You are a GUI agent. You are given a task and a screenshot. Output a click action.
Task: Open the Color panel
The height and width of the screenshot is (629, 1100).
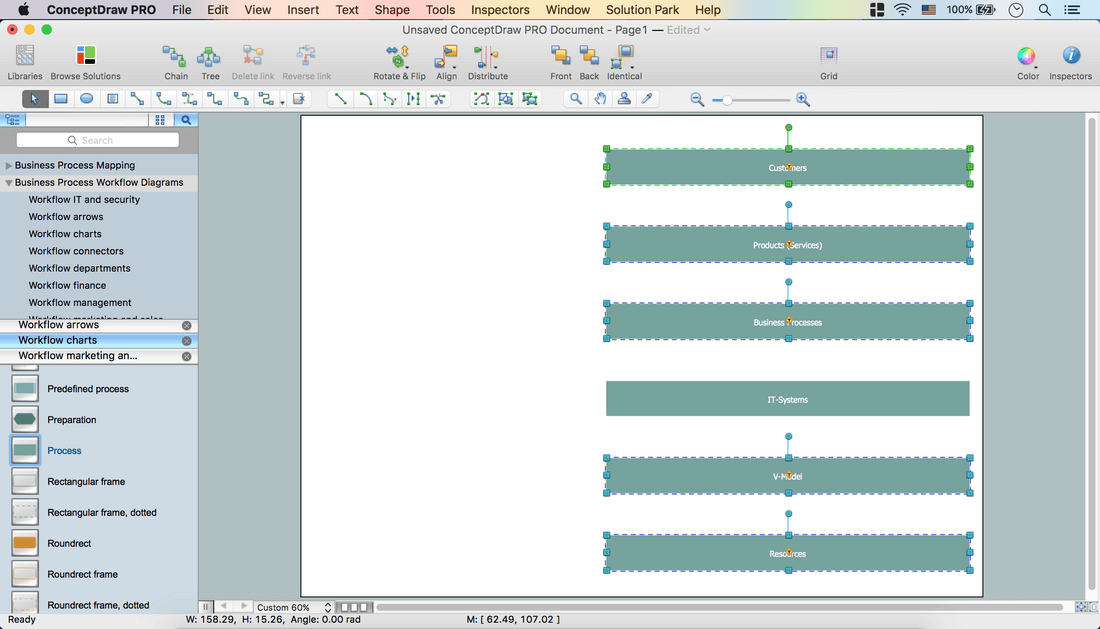1028,62
